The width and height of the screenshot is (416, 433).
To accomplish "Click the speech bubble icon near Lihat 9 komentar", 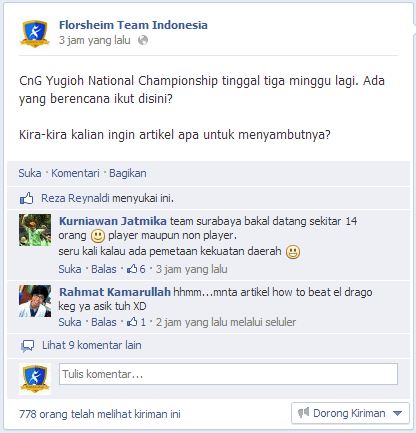I will pos(27,346).
